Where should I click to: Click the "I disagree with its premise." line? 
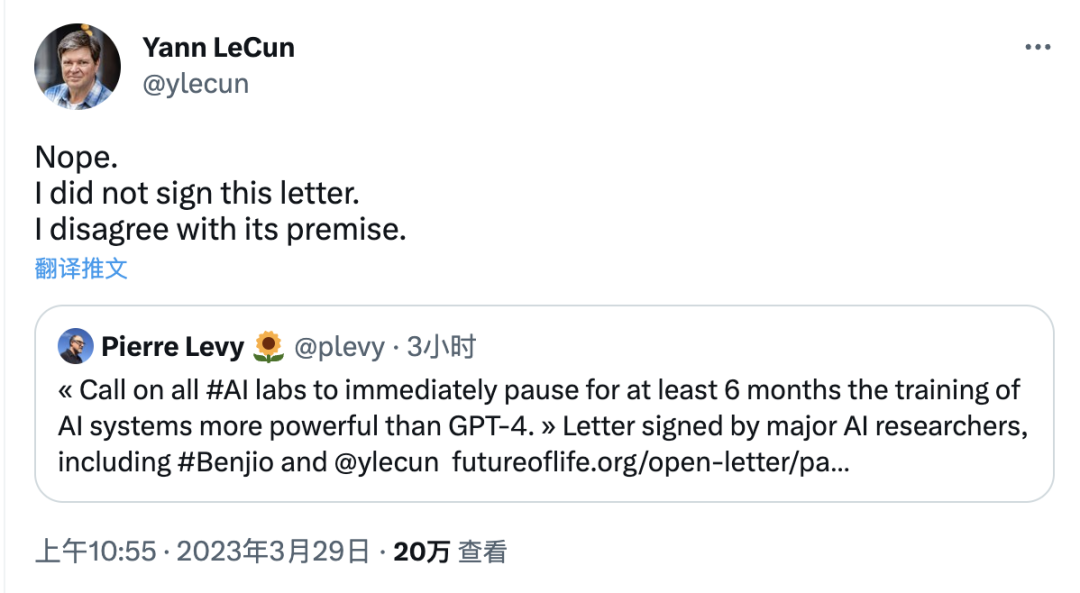tap(220, 229)
